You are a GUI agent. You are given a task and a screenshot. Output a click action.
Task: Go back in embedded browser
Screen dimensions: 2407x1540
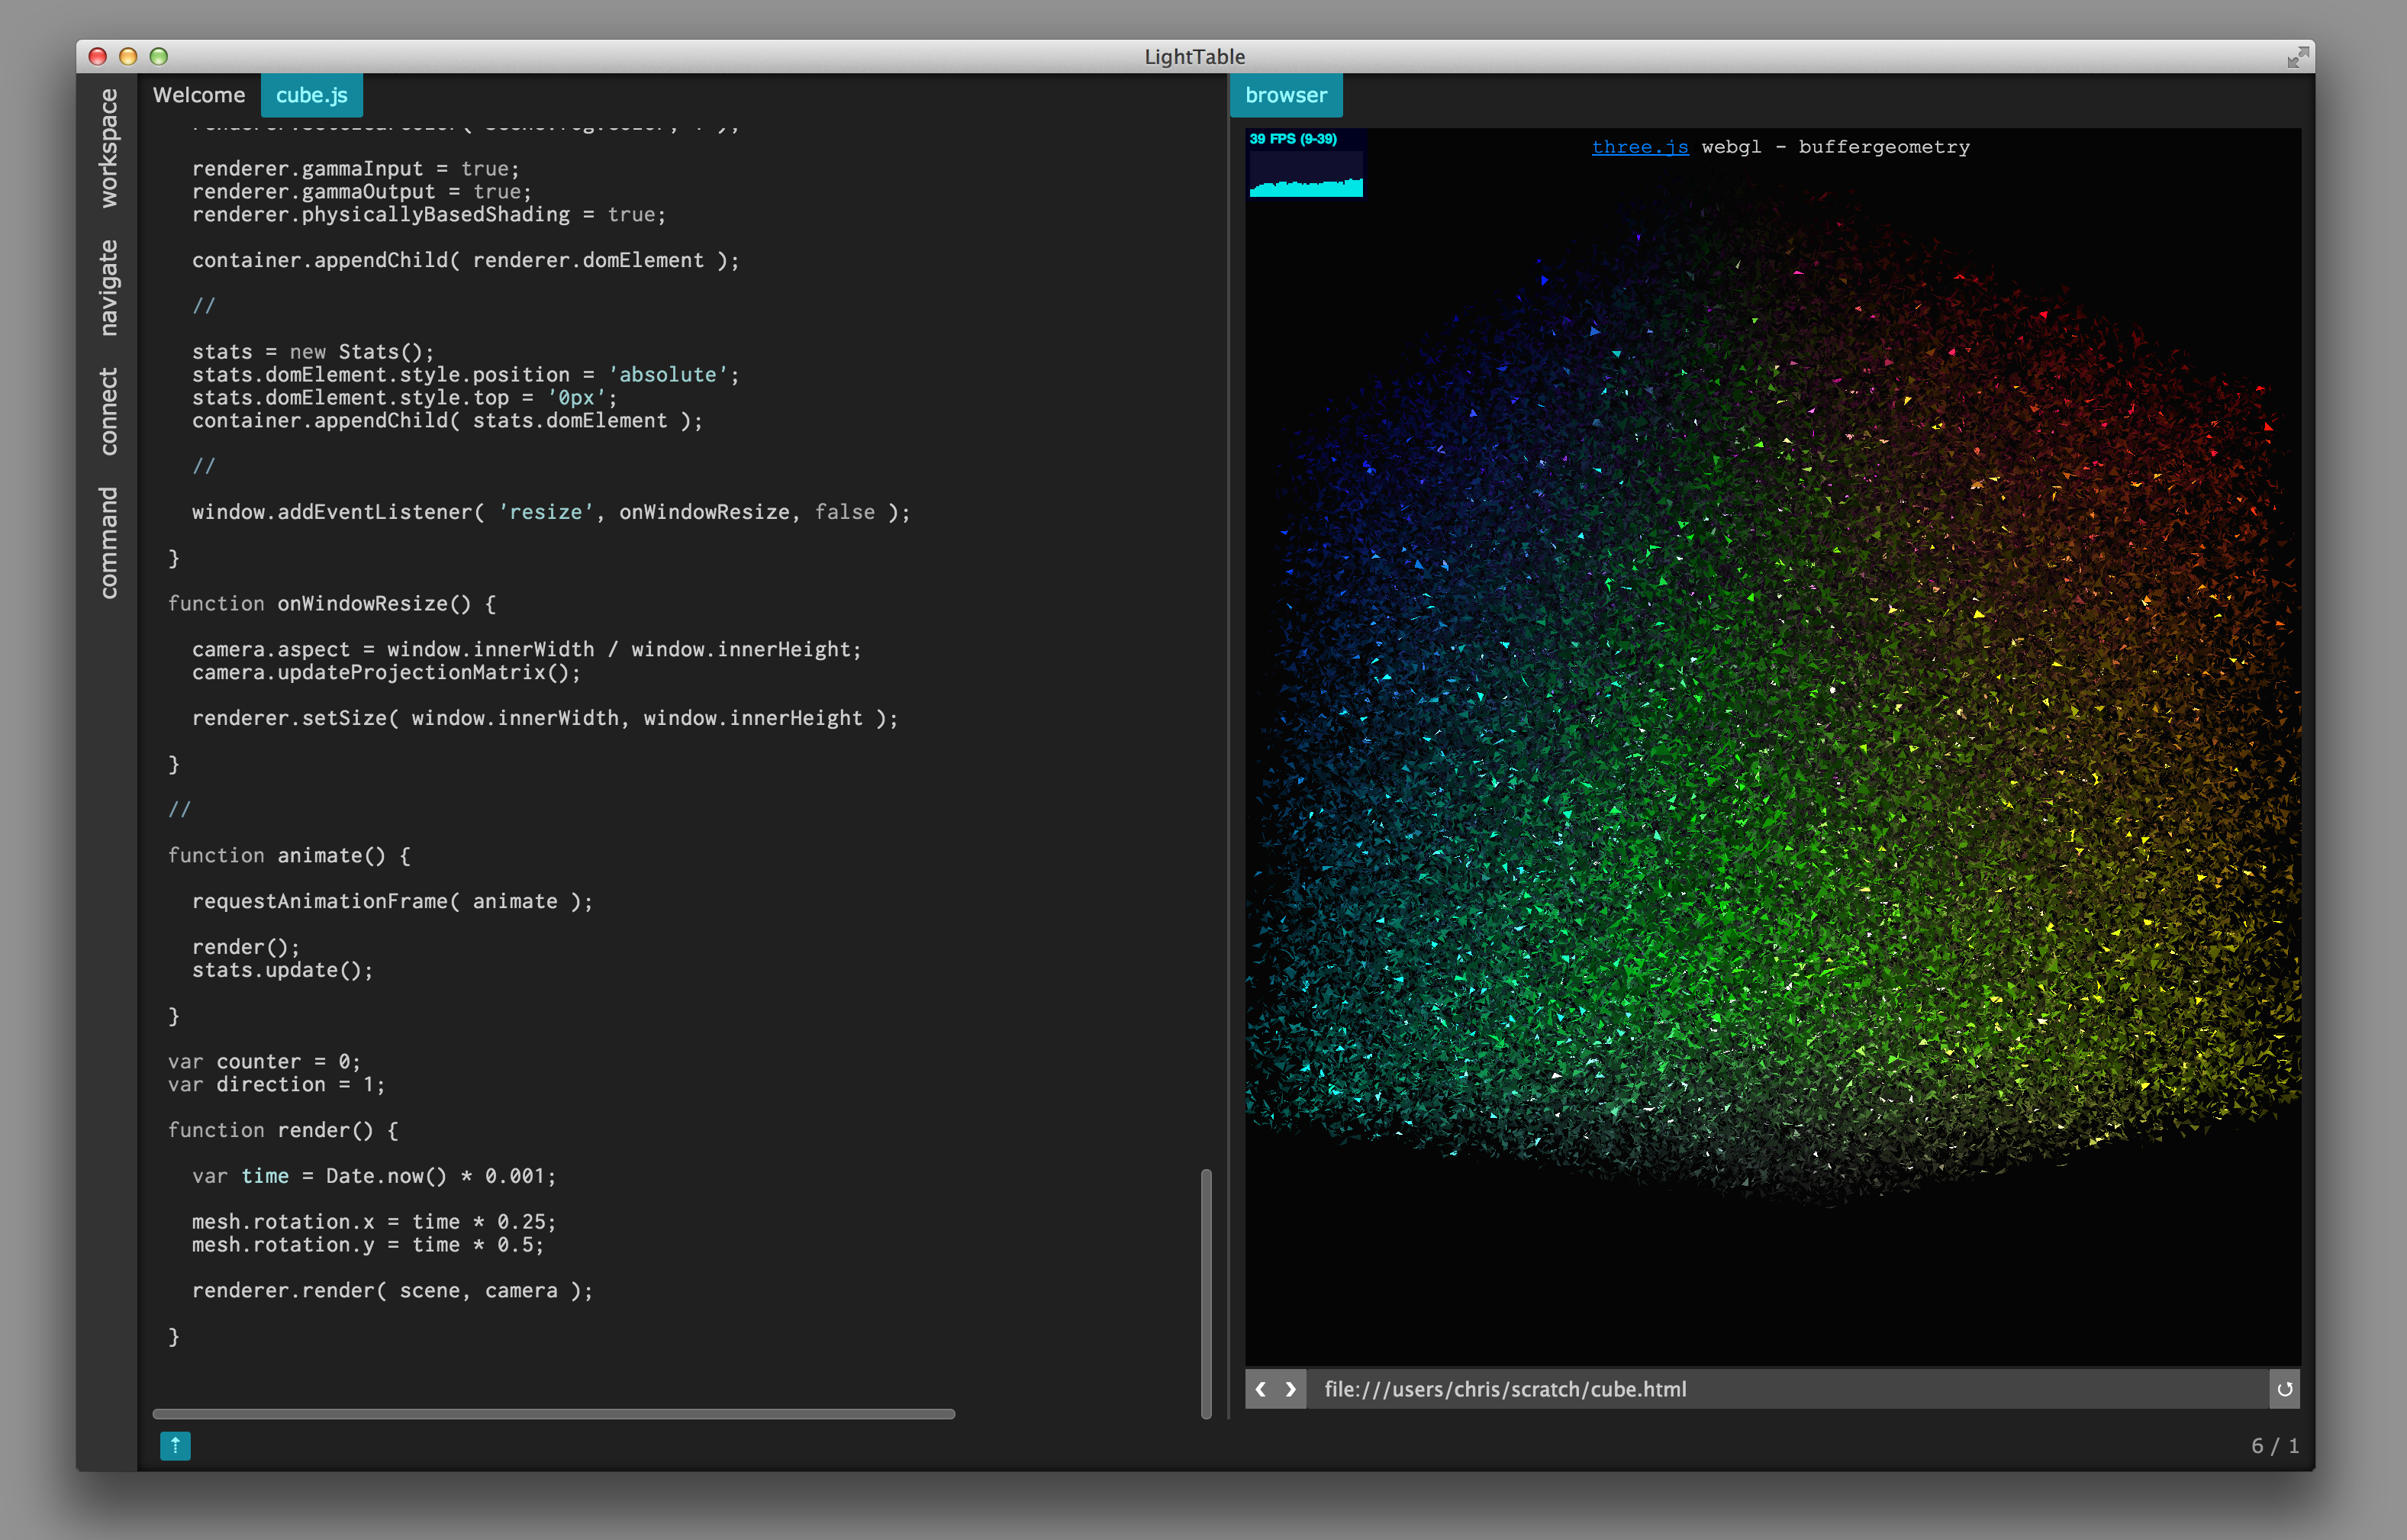tap(1260, 1389)
